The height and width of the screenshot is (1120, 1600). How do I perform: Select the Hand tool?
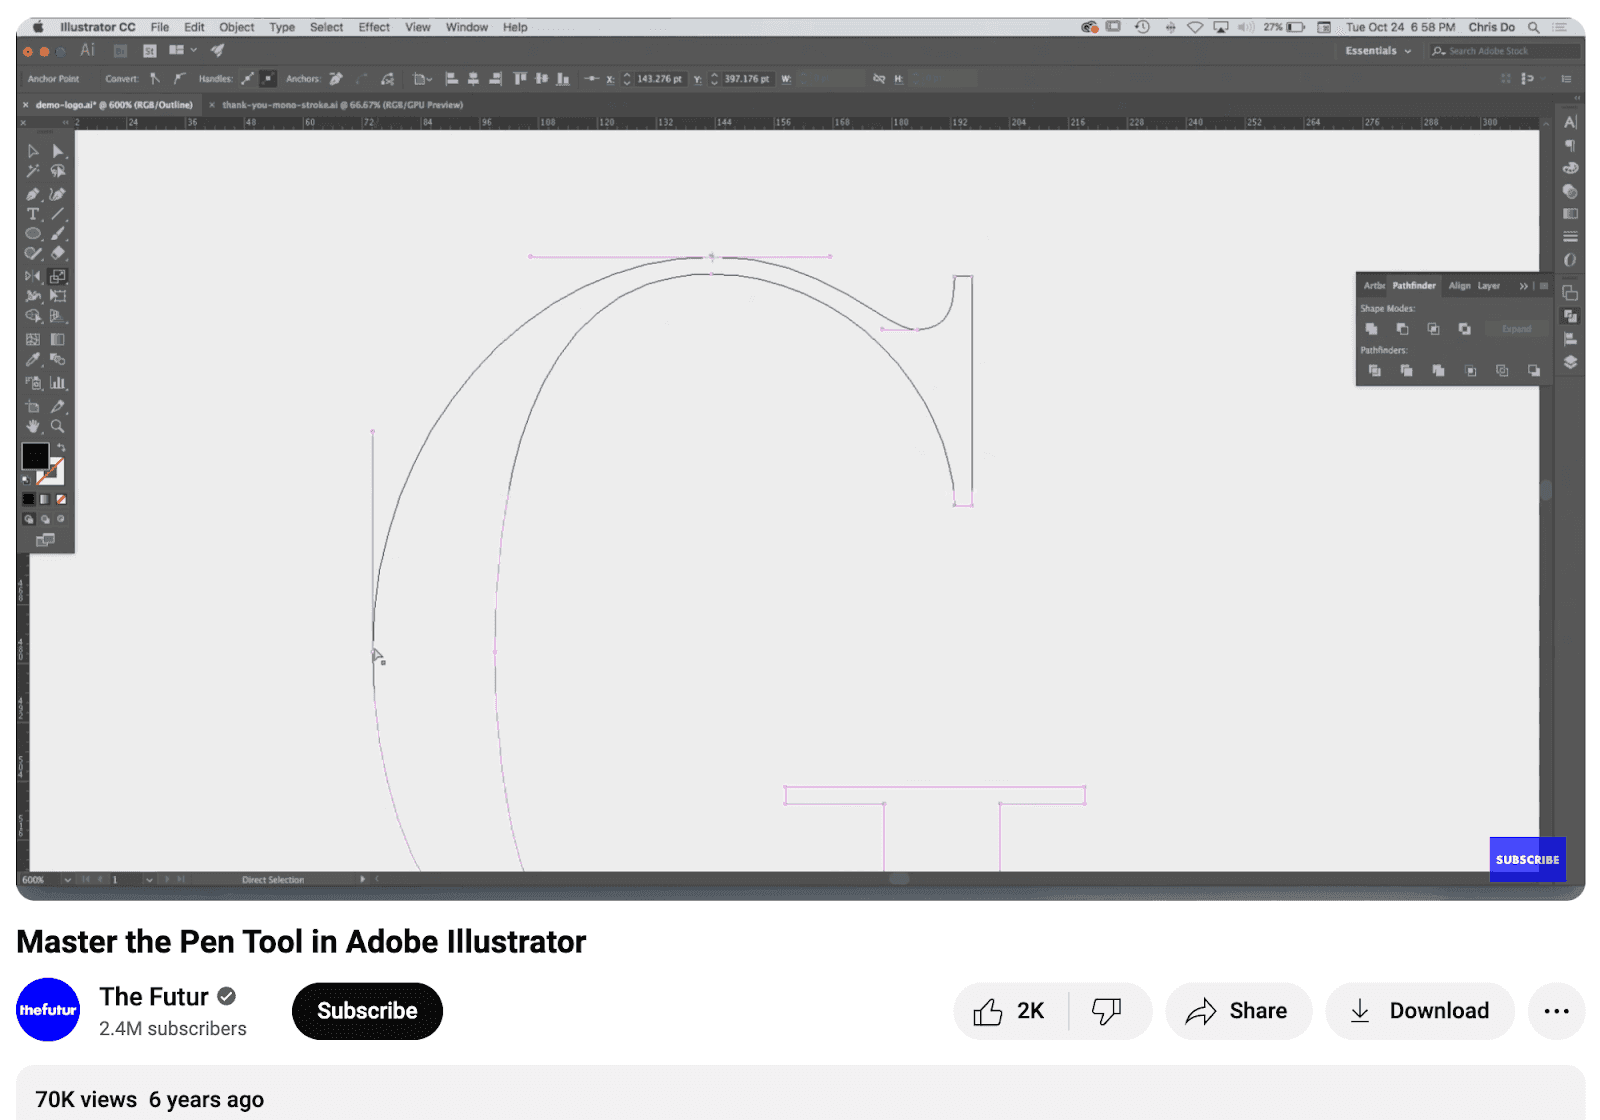[x=33, y=426]
